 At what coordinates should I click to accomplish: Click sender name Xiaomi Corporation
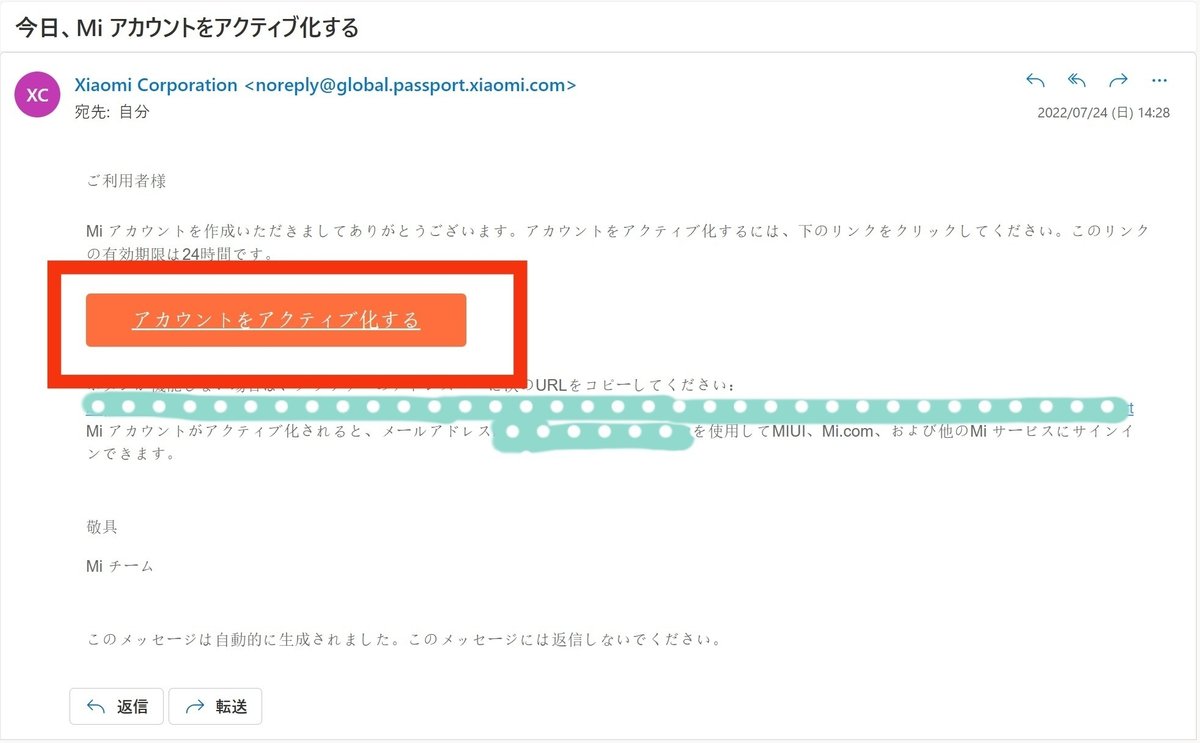point(156,85)
